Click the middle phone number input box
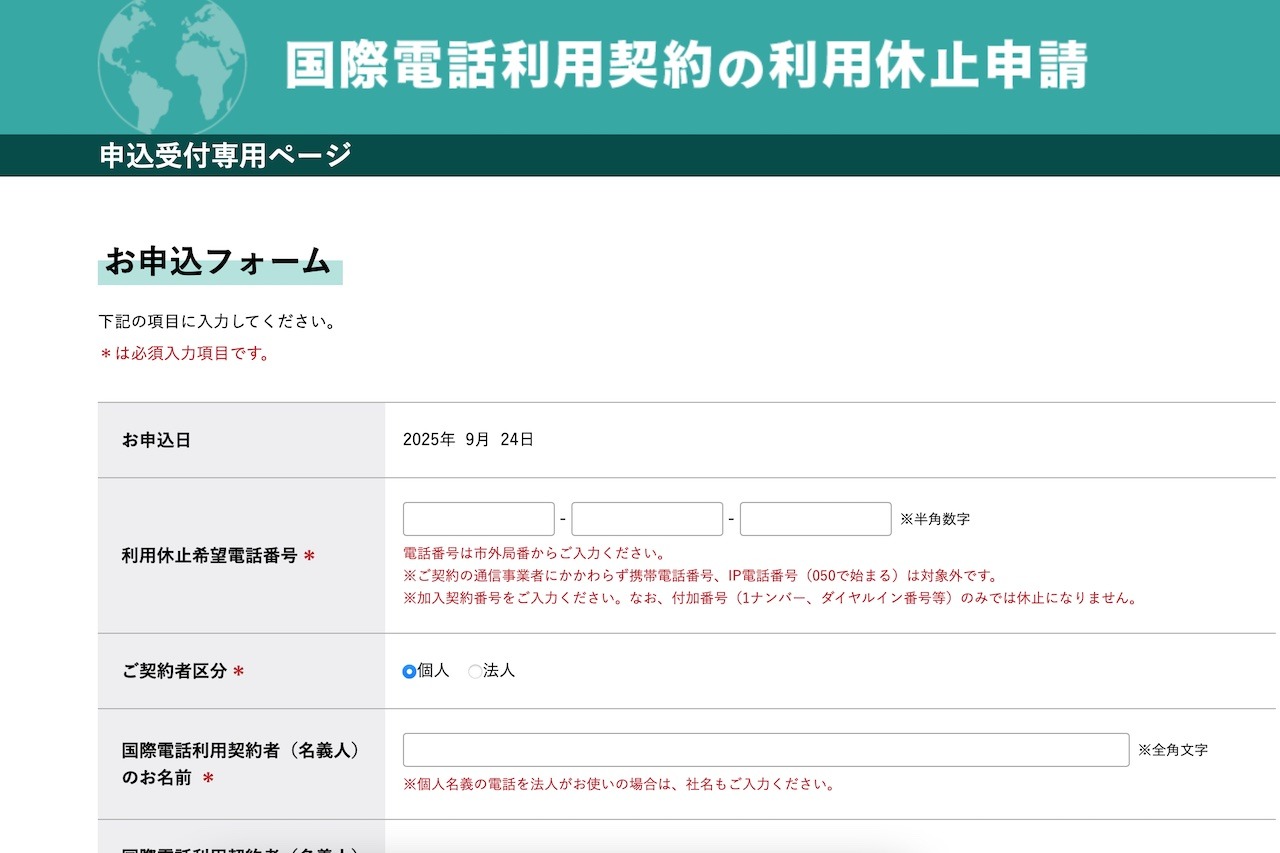This screenshot has height=853, width=1280. point(647,519)
